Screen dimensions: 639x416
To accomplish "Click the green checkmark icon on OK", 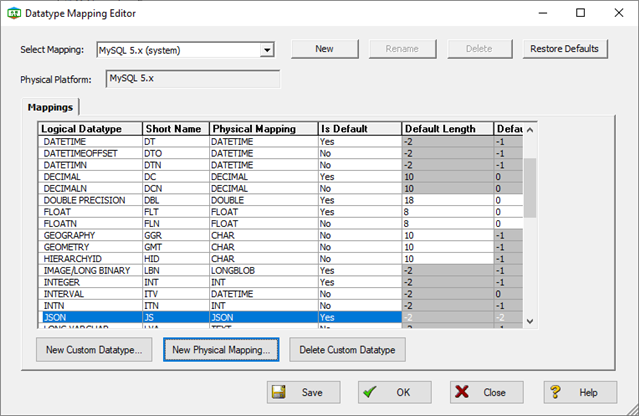I will (x=370, y=392).
